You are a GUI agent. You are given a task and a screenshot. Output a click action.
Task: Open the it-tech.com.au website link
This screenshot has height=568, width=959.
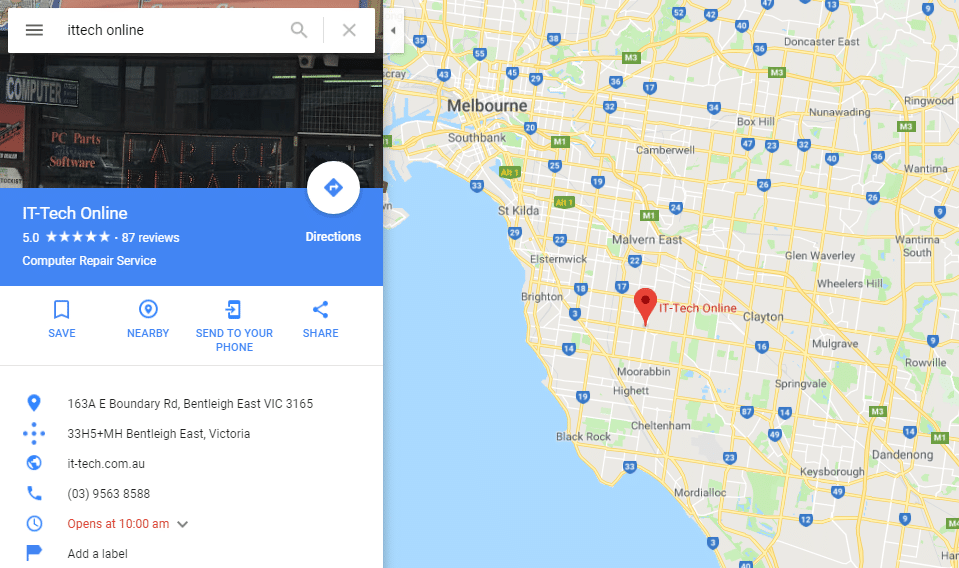(106, 463)
